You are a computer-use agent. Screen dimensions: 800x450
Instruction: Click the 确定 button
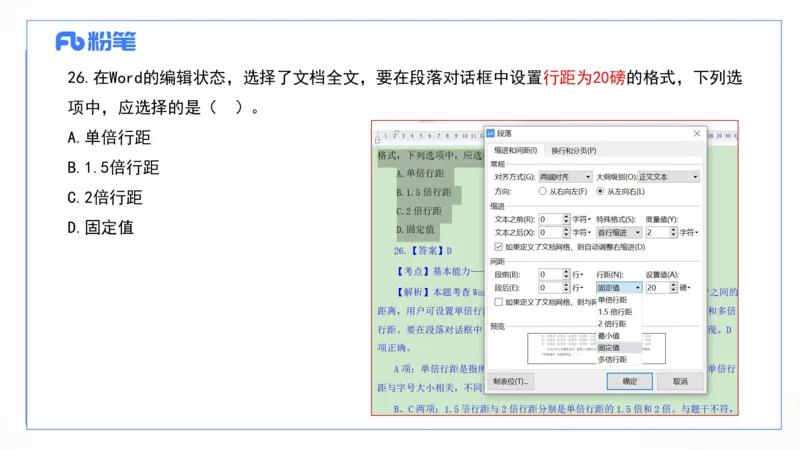pyautogui.click(x=630, y=382)
